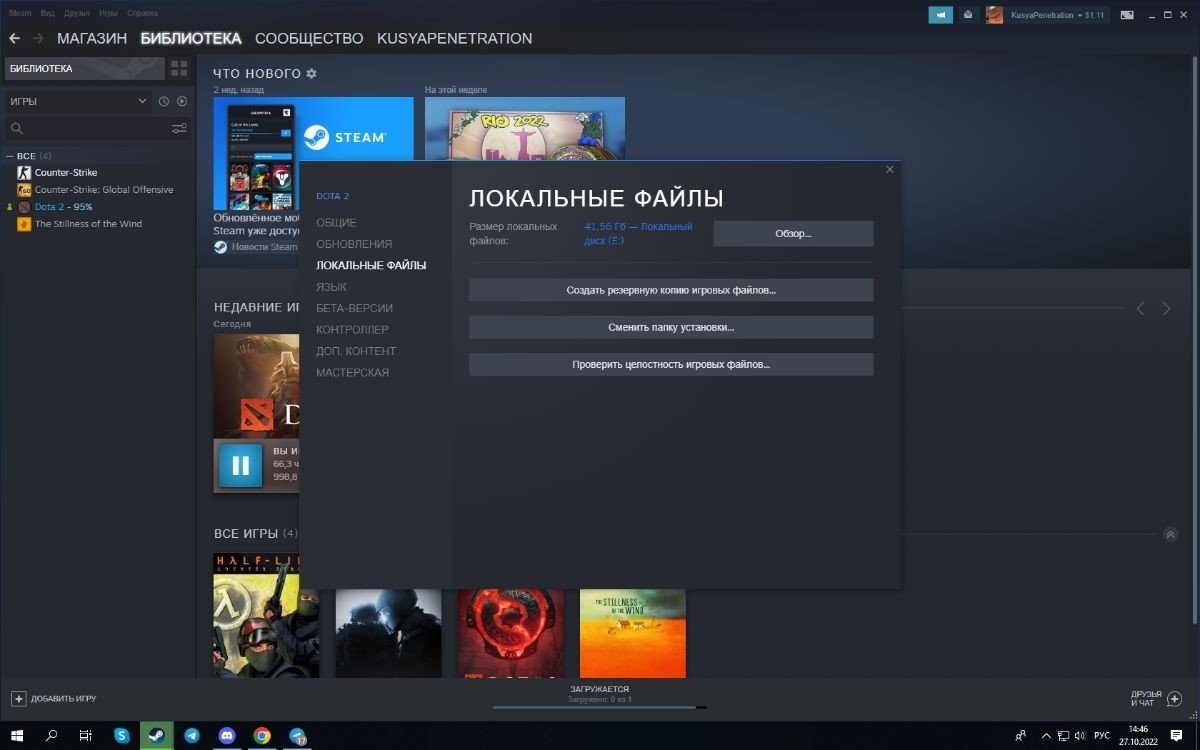This screenshot has width=1200, height=750.
Task: Select ОБНОВЛЕНИЯ in properties sidebar
Action: [354, 244]
